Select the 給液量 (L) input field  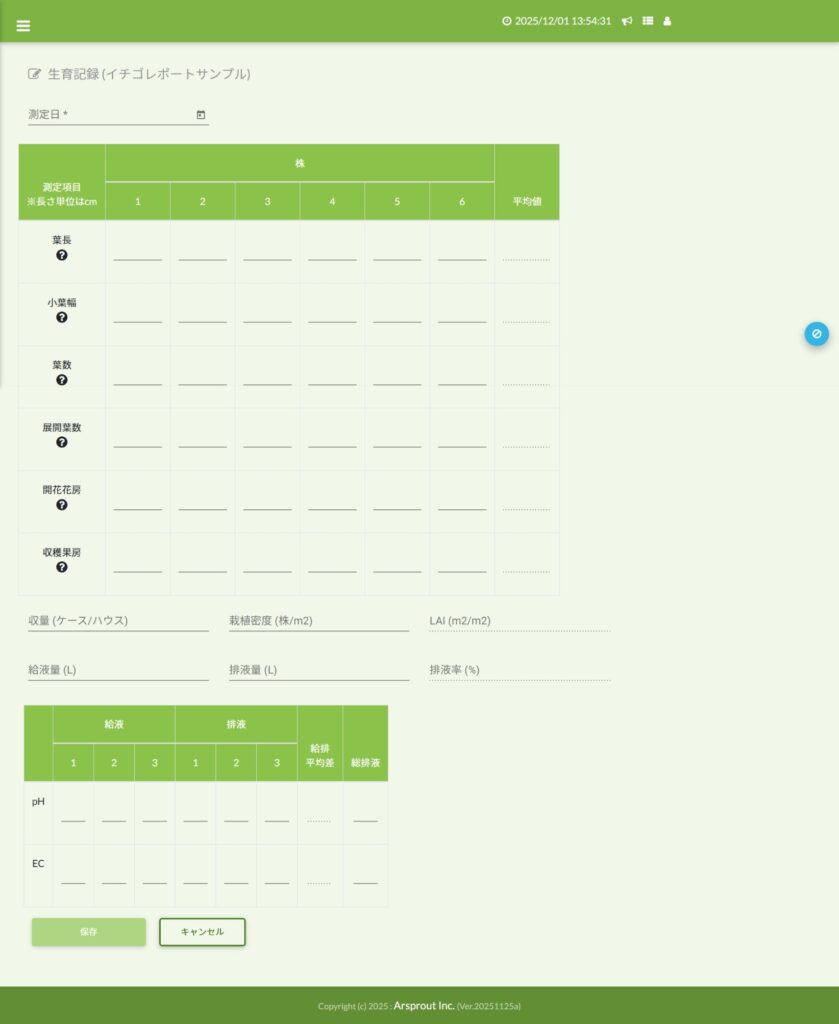coord(118,670)
